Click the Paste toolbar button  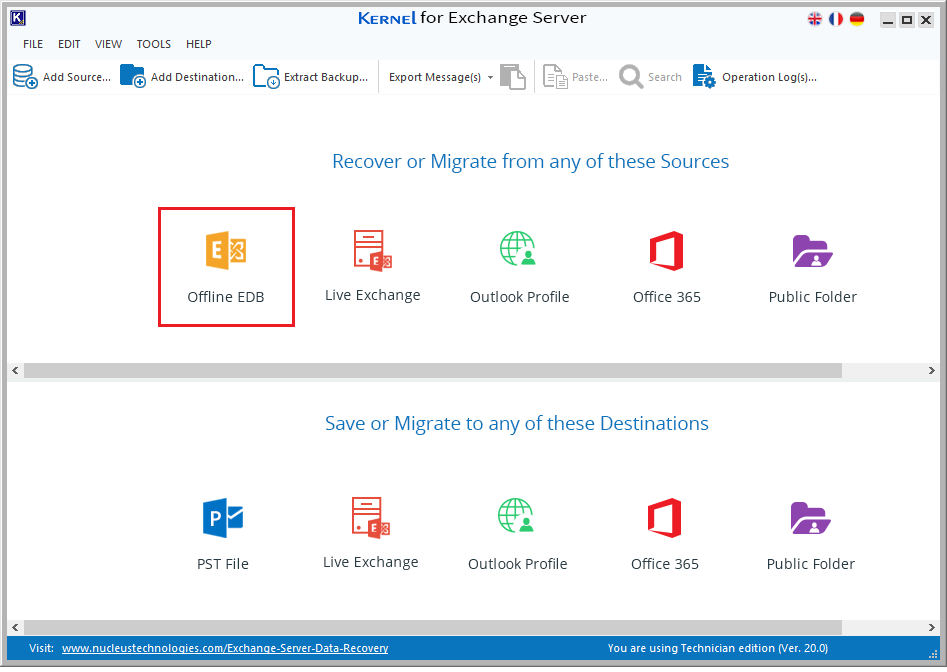point(575,77)
